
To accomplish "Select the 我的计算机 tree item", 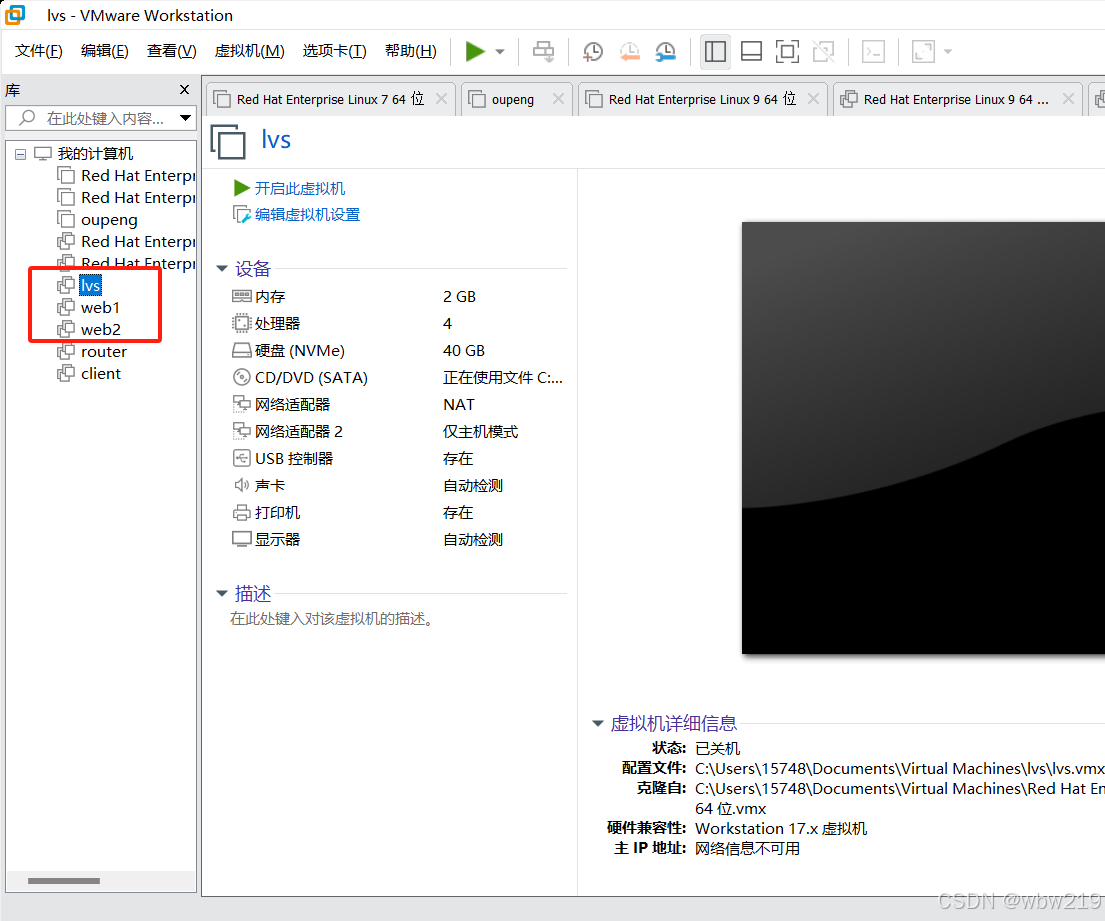I will [x=95, y=154].
